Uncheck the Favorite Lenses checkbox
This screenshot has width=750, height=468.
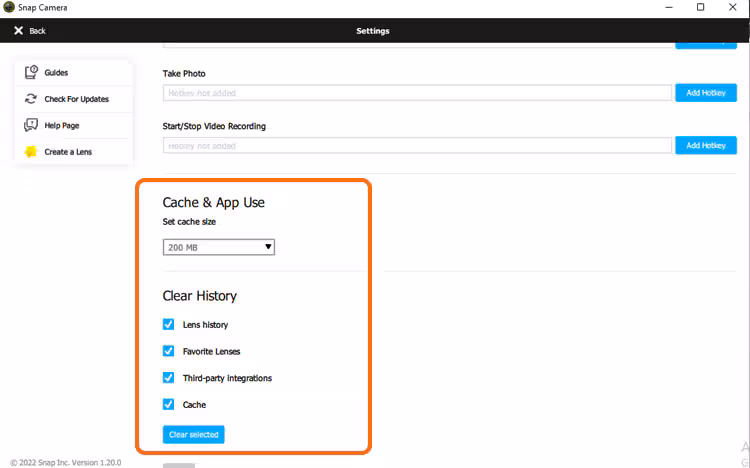(x=168, y=351)
